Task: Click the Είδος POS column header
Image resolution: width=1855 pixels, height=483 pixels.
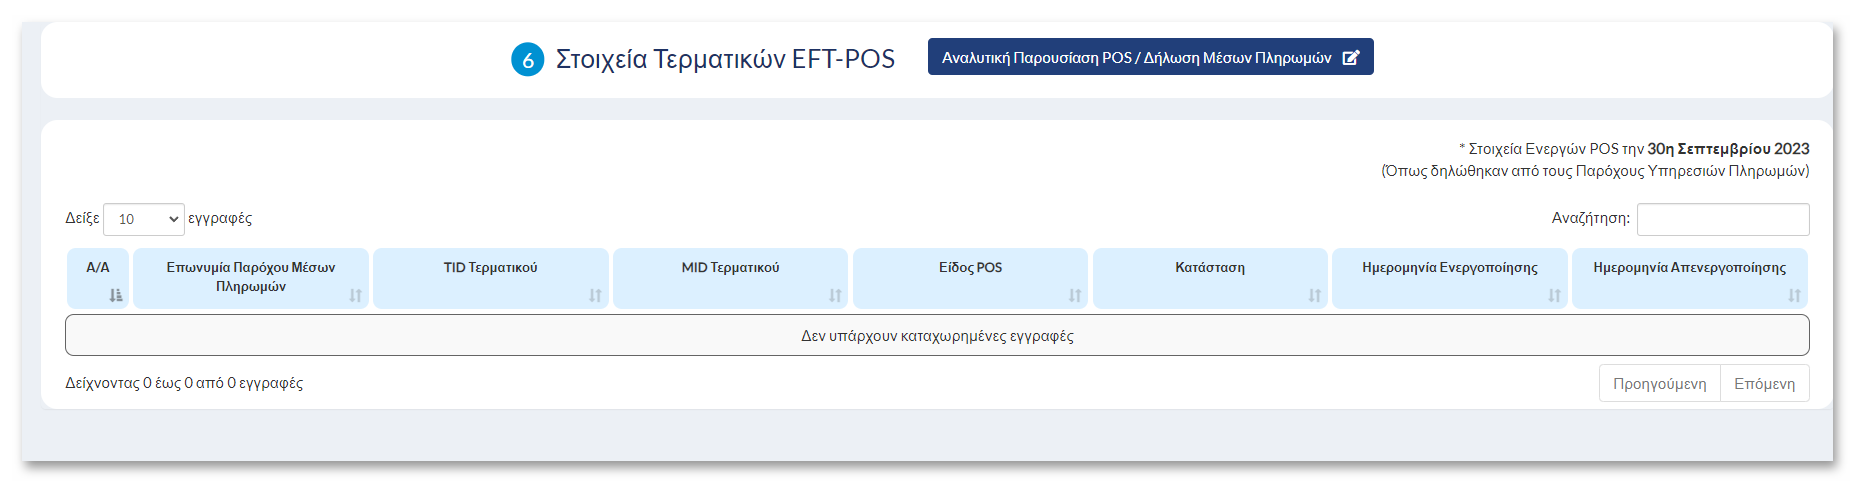Action: tap(970, 278)
